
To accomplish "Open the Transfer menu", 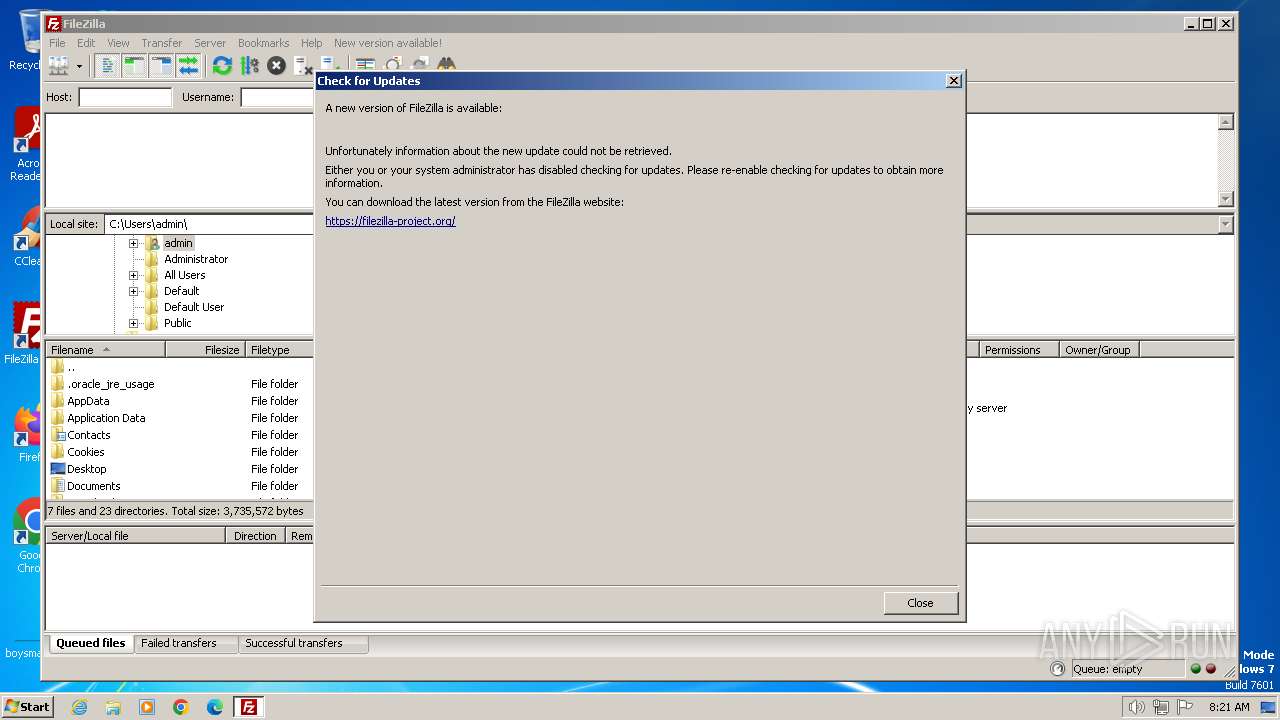I will coord(162,43).
